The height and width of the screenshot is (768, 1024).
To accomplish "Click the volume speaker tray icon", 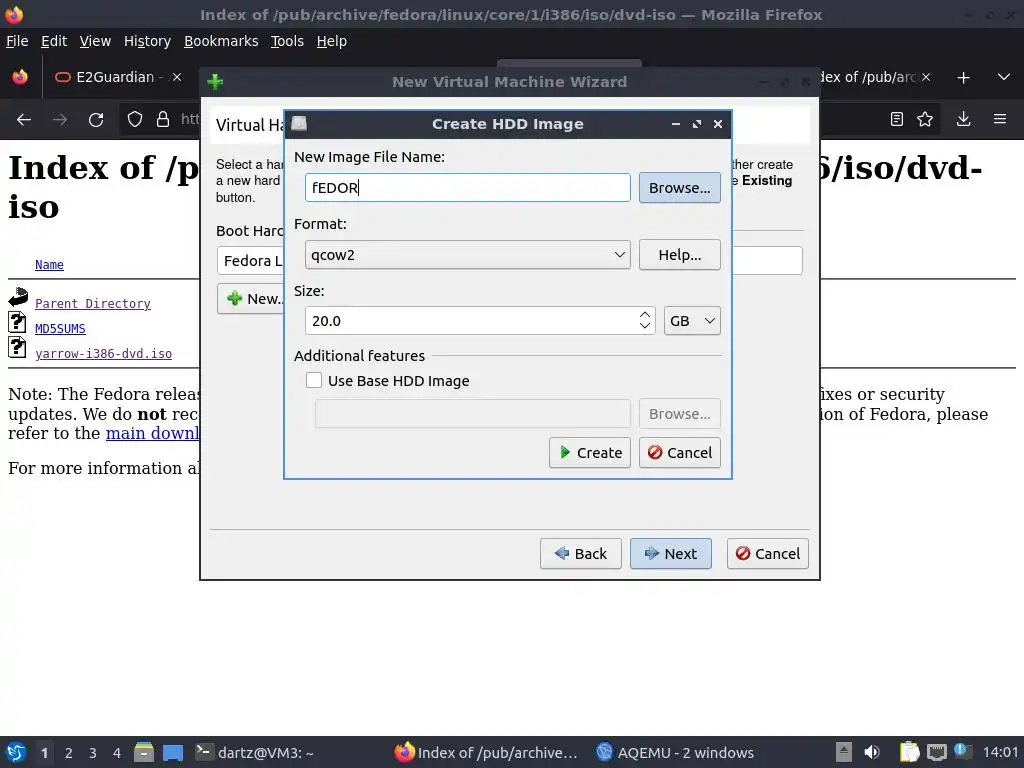I will [872, 752].
